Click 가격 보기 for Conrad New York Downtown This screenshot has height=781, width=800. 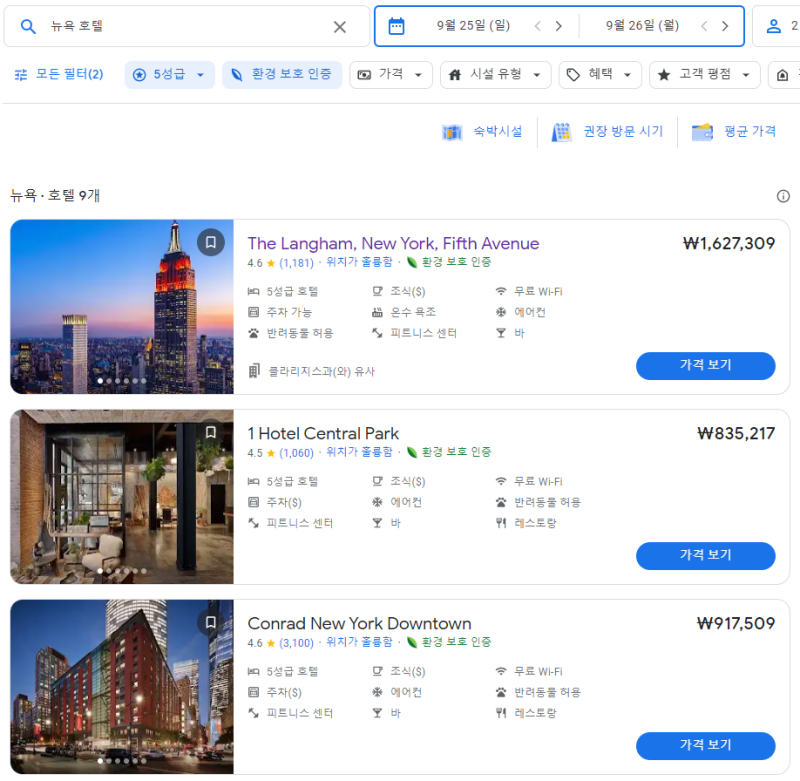click(x=706, y=745)
